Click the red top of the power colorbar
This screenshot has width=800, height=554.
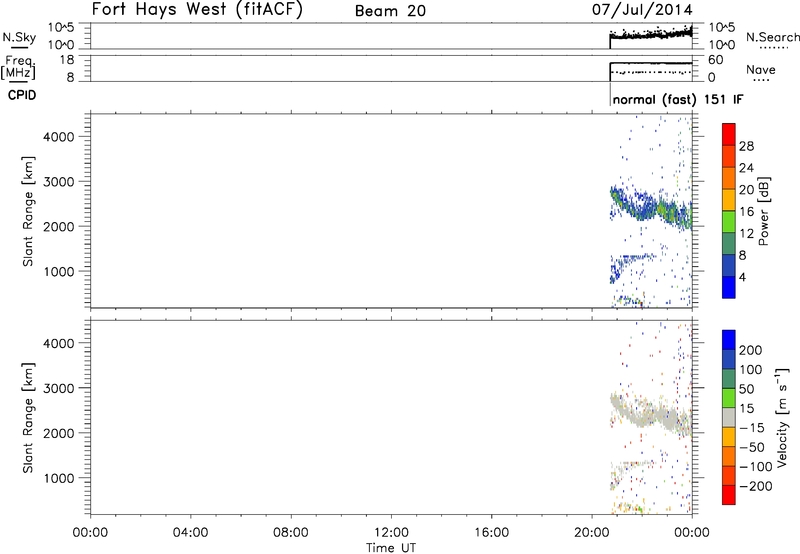click(x=729, y=133)
